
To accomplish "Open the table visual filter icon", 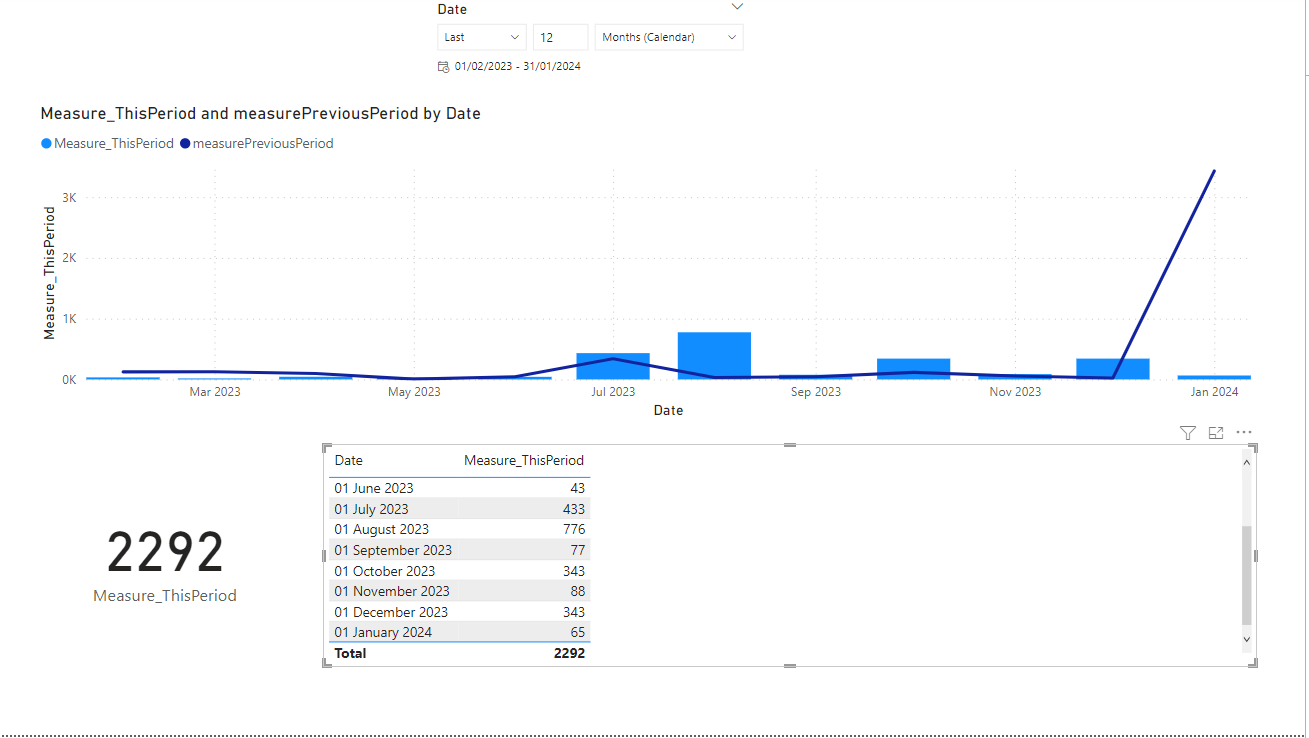I will click(1187, 433).
